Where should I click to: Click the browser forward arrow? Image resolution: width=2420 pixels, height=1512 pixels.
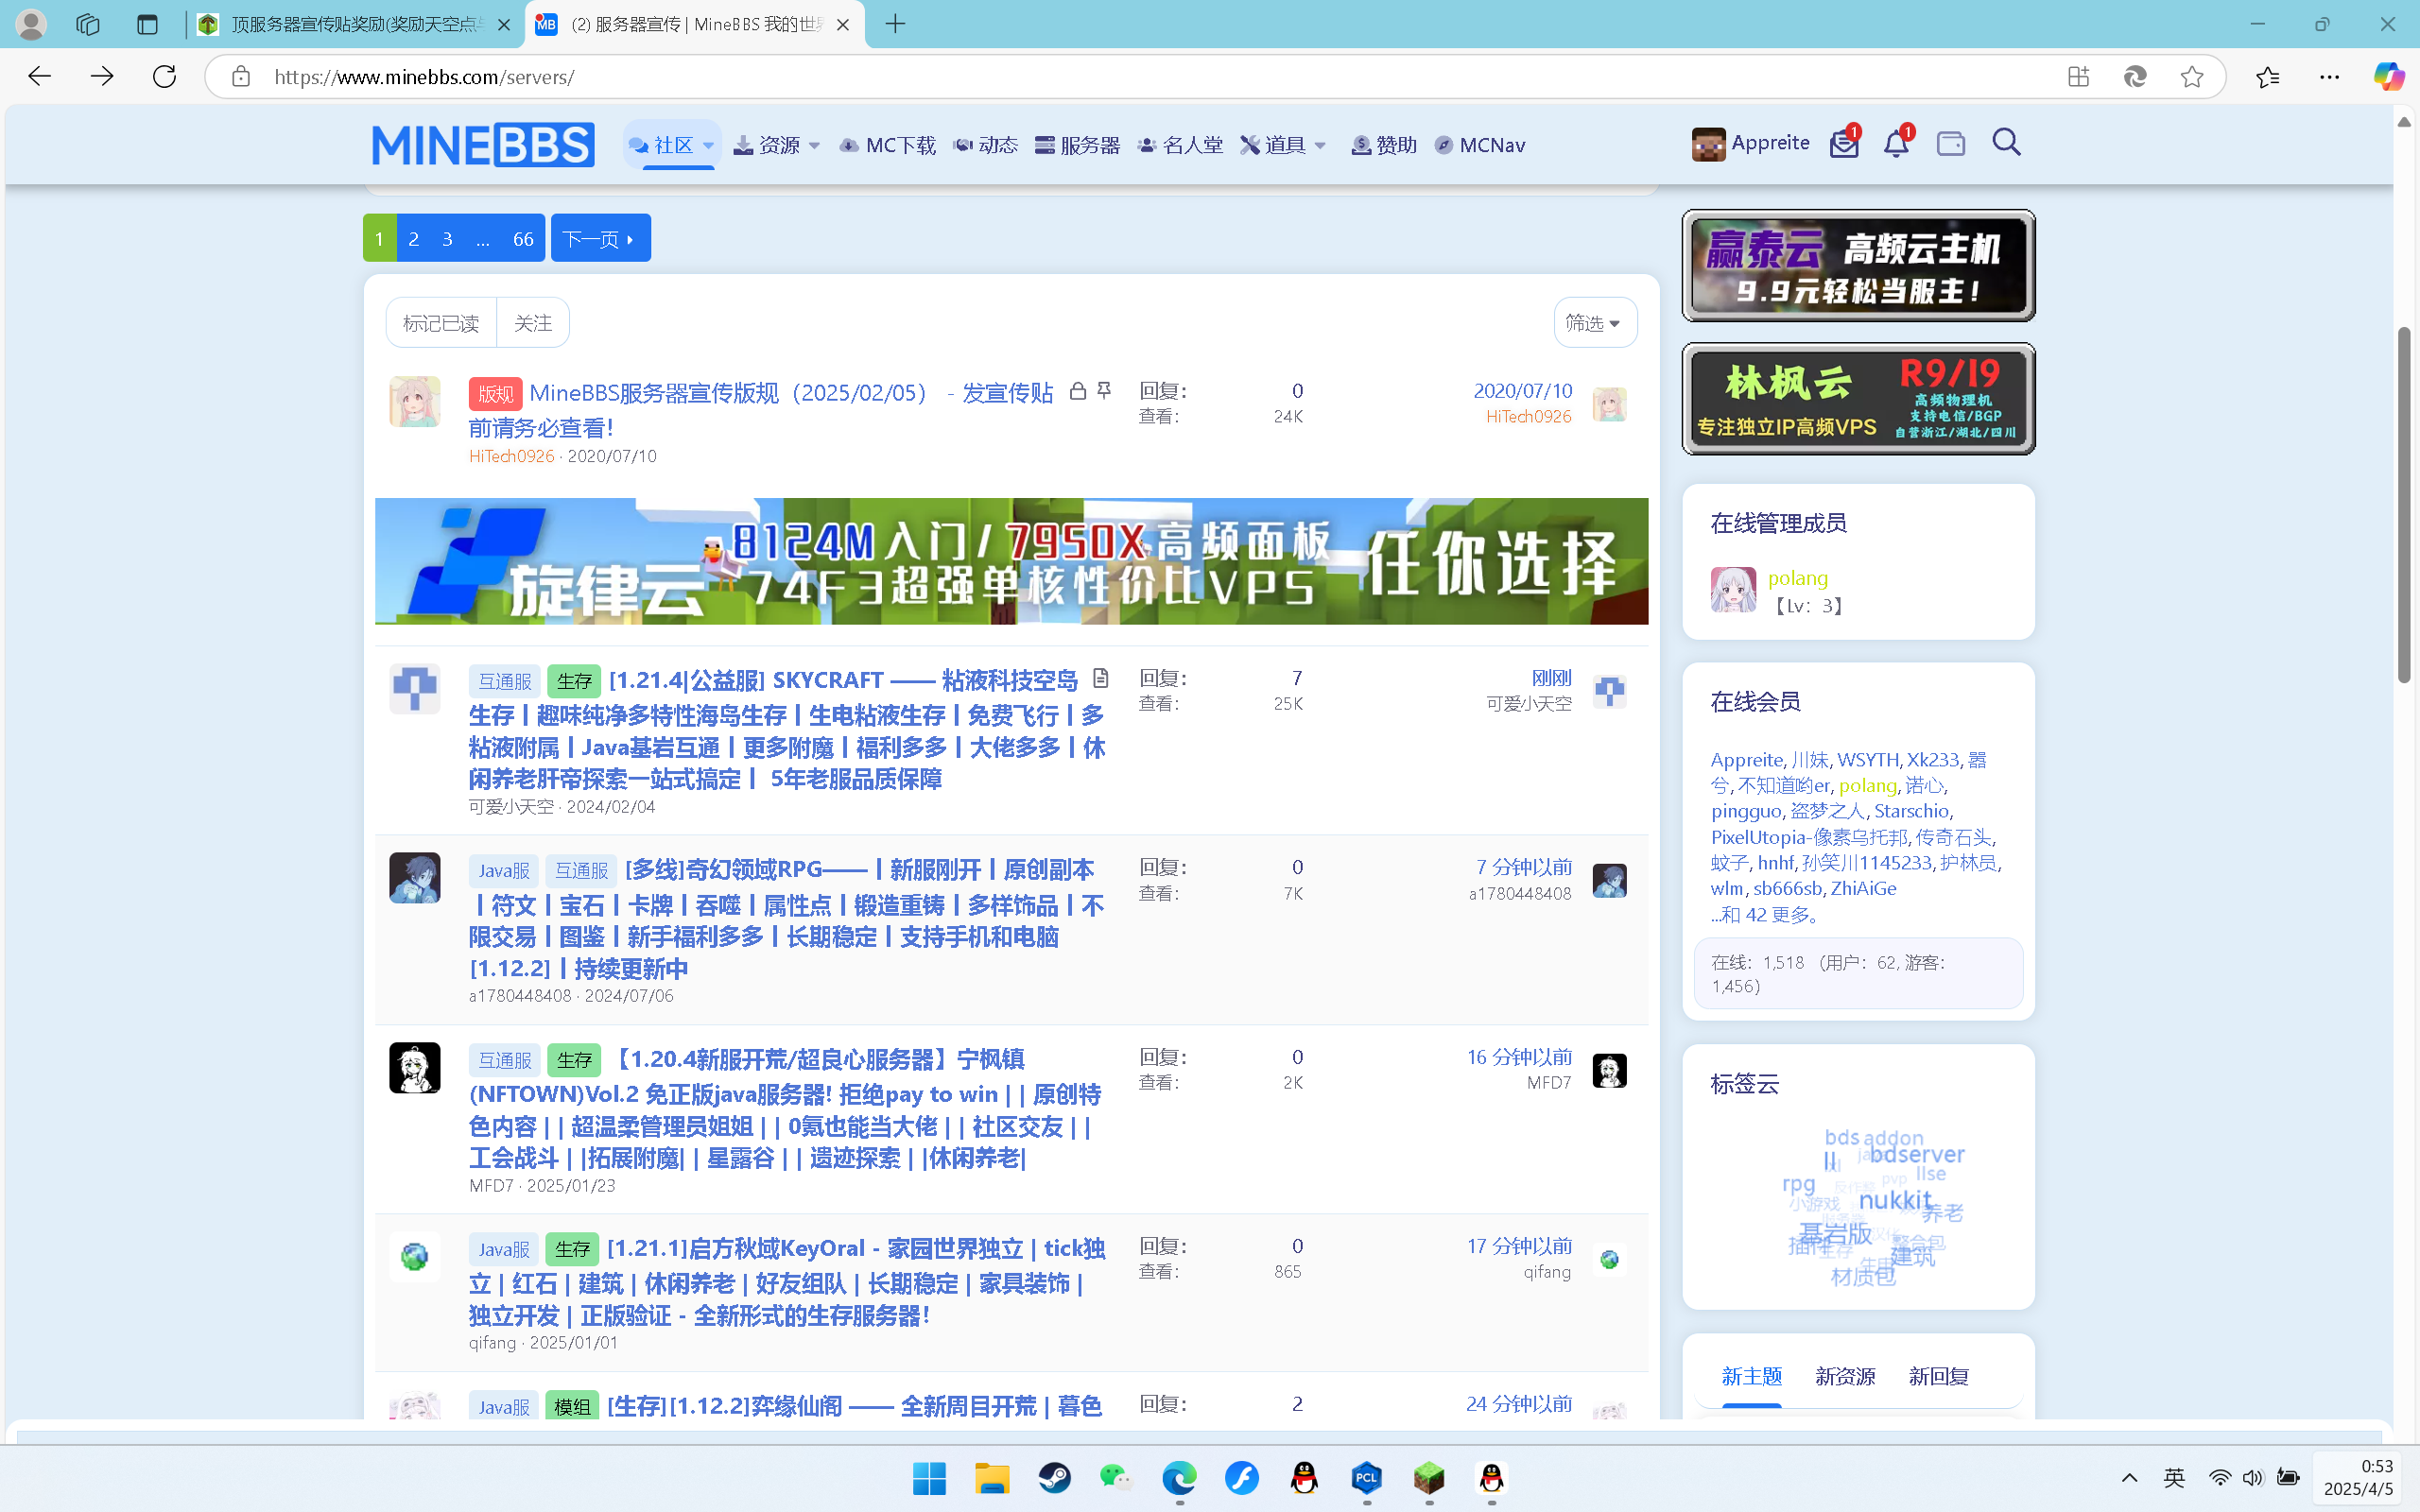102,76
